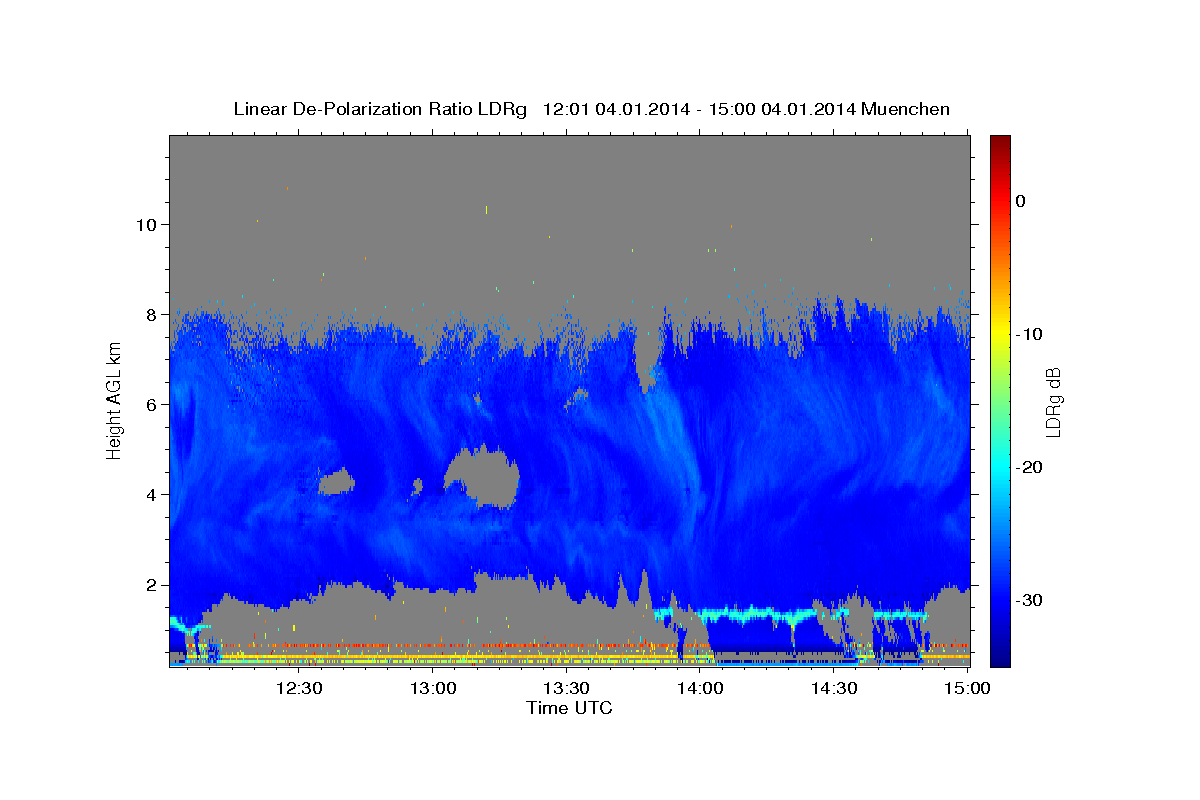Click the height tick label 6

[x=150, y=404]
